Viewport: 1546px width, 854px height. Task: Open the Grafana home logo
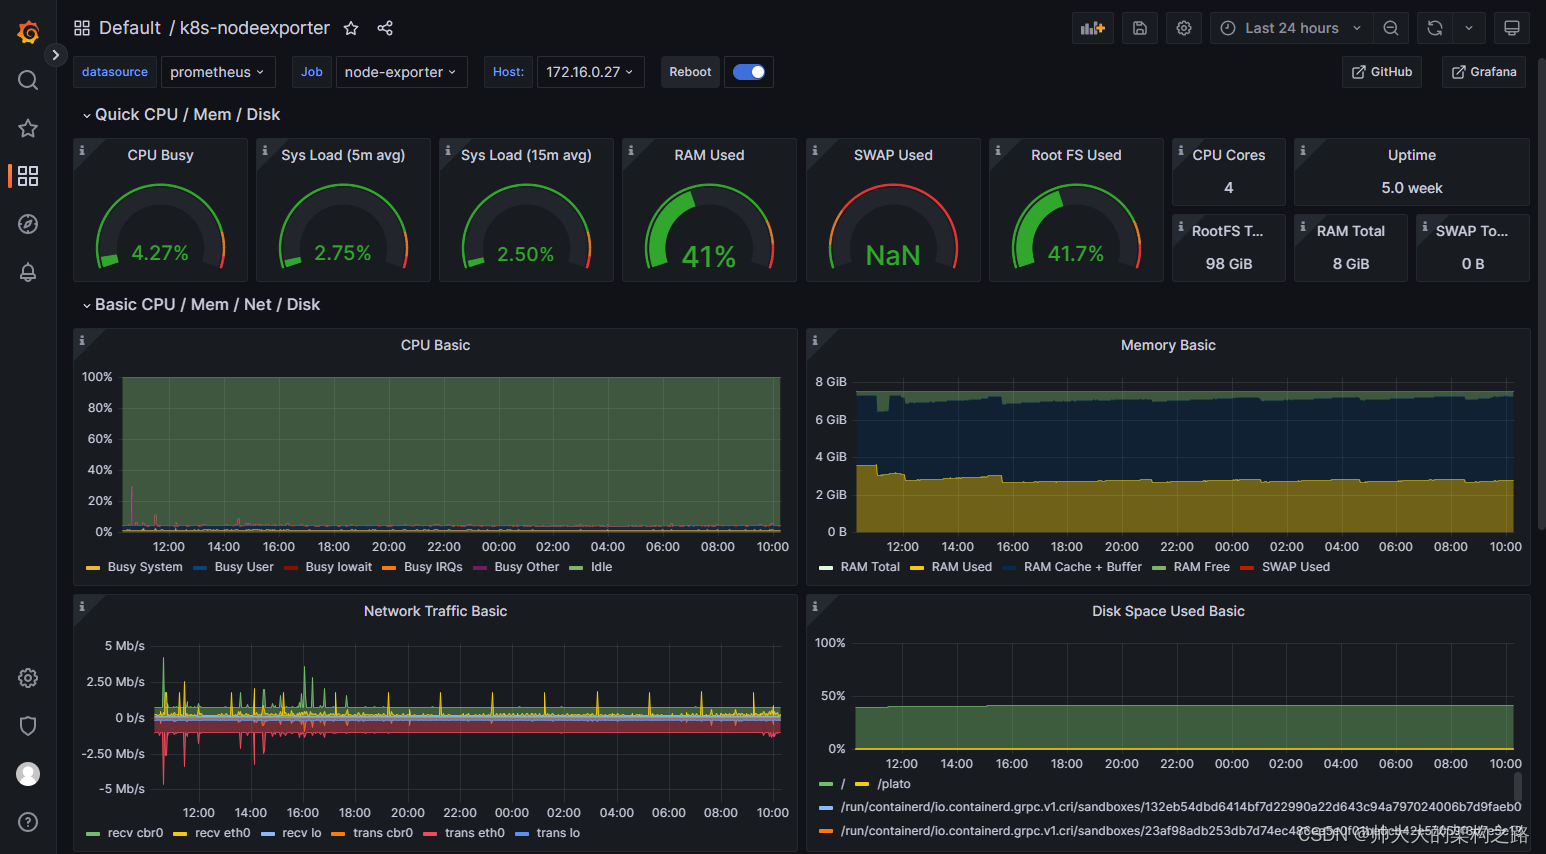[28, 32]
